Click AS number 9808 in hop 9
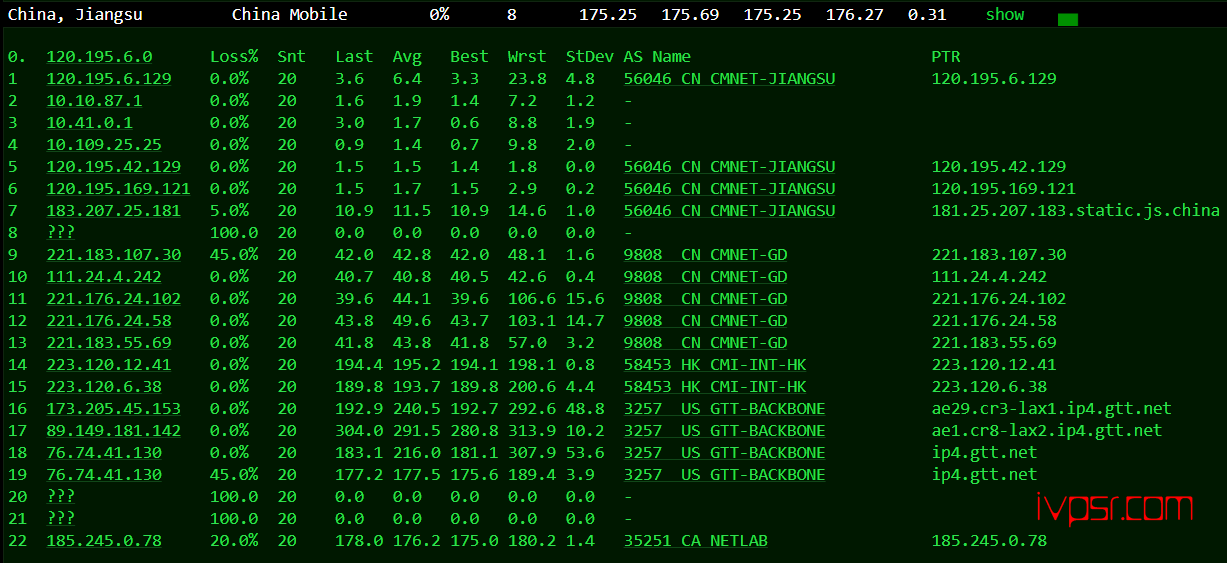1227x563 pixels. click(x=643, y=255)
